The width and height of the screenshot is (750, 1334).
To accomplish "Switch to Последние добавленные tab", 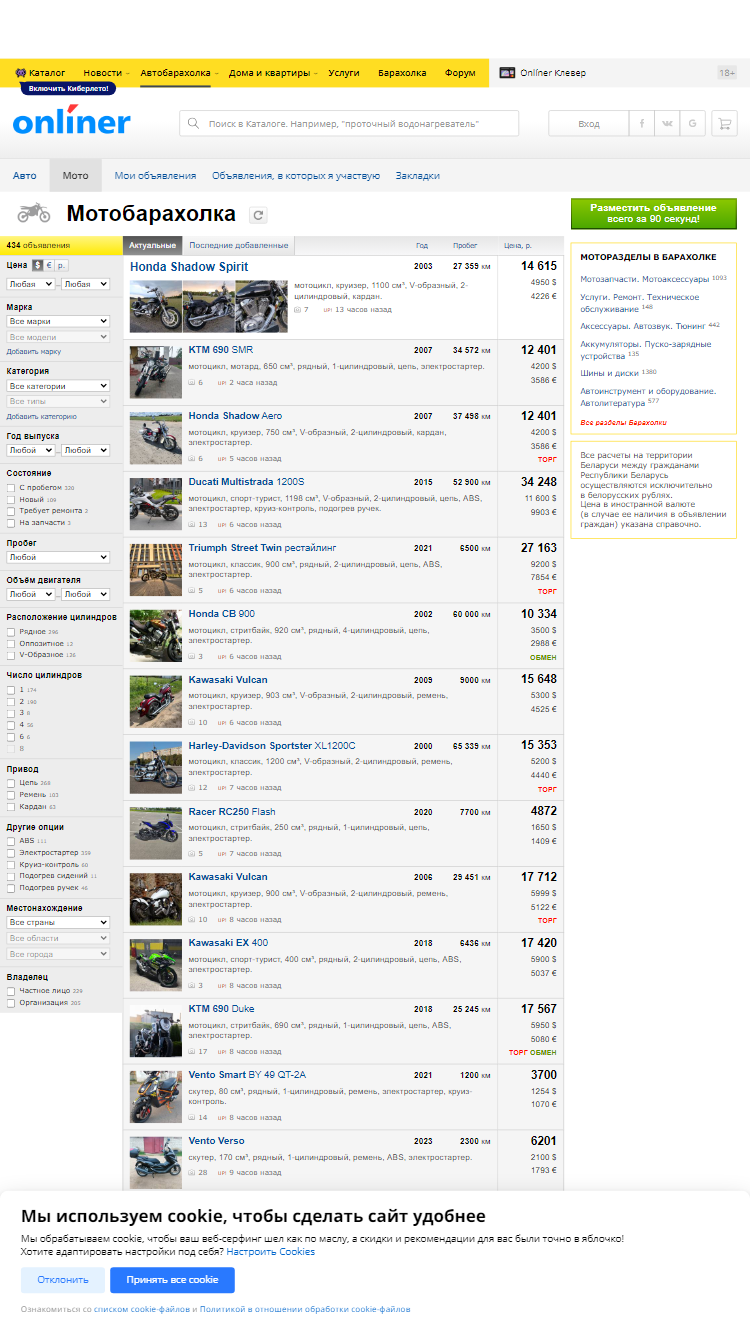I will [238, 245].
